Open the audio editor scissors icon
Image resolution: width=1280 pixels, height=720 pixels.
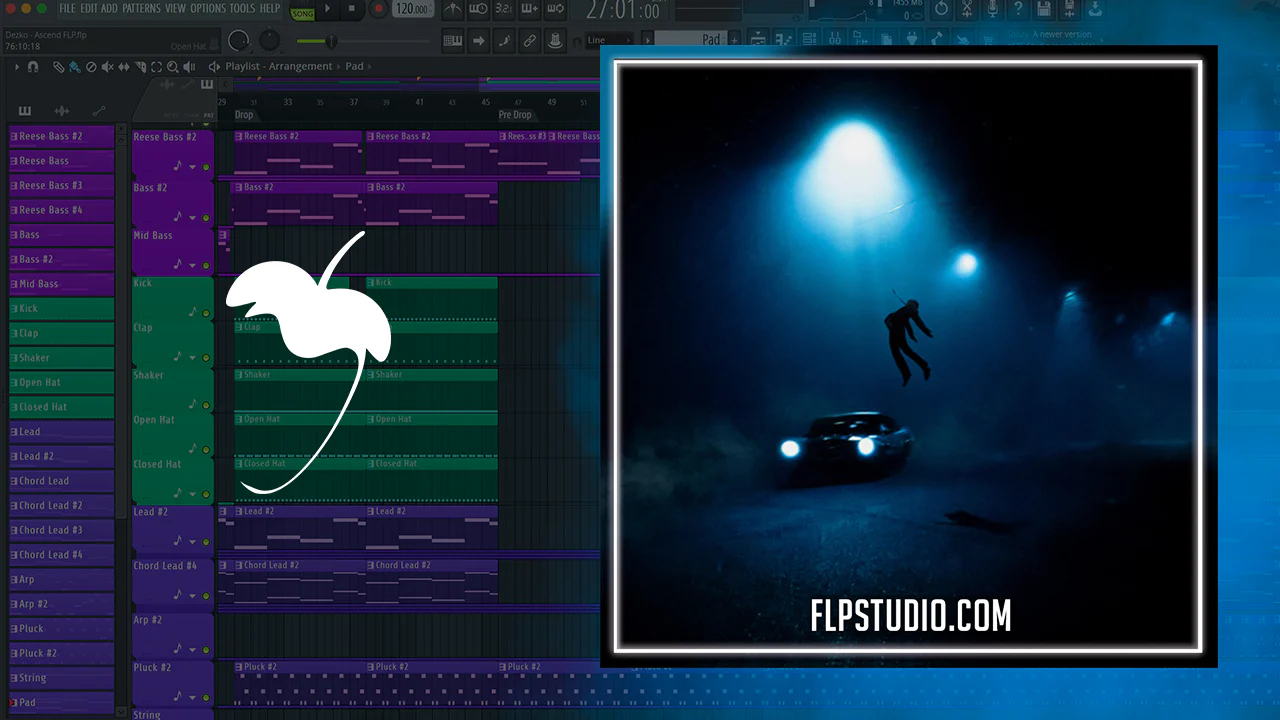point(967,9)
